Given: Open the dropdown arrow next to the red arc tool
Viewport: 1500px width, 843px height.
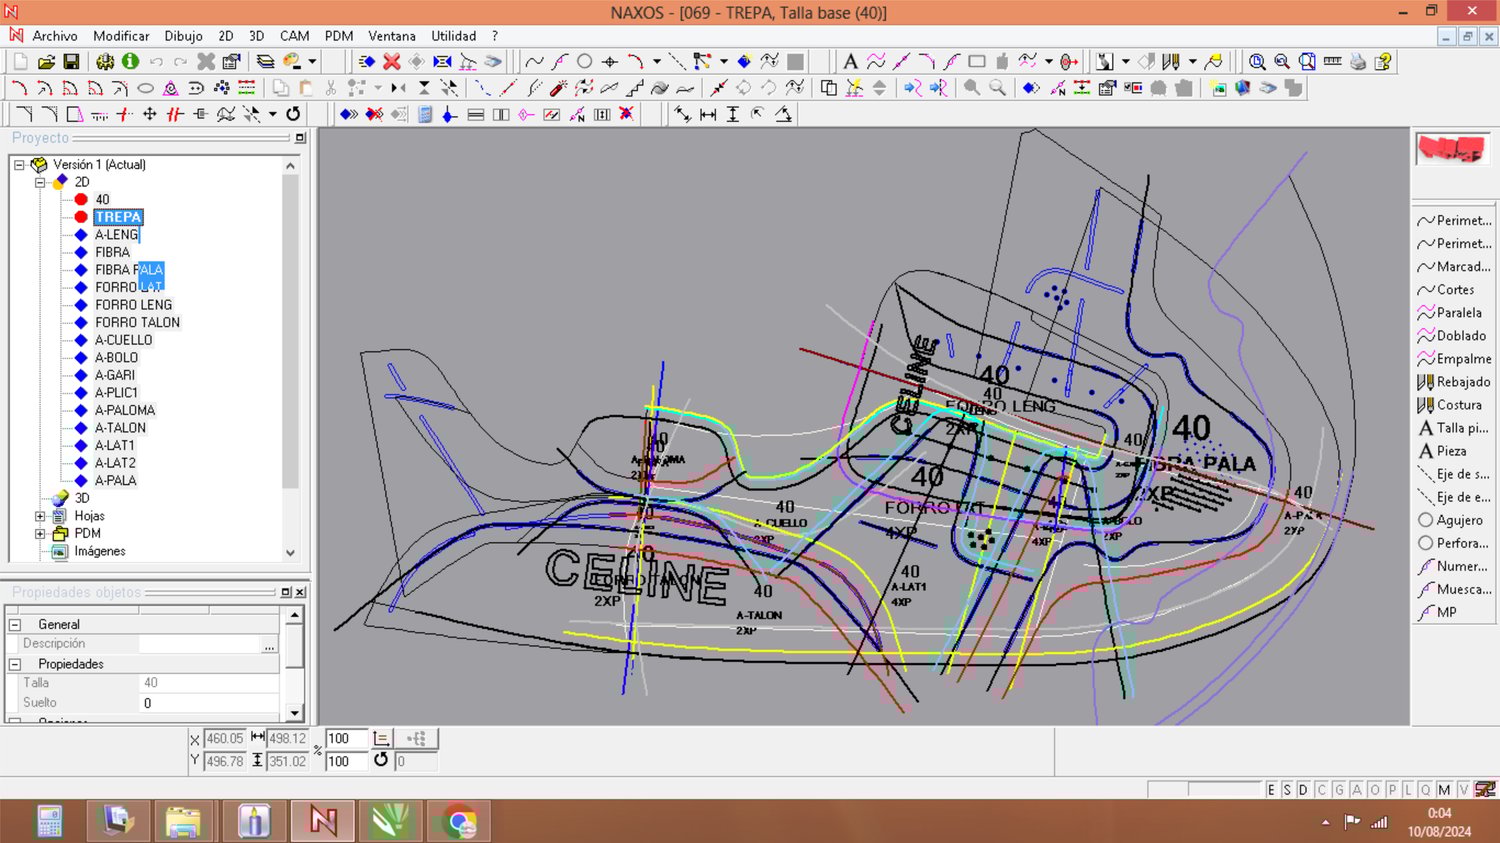Looking at the screenshot, I should pyautogui.click(x=657, y=62).
